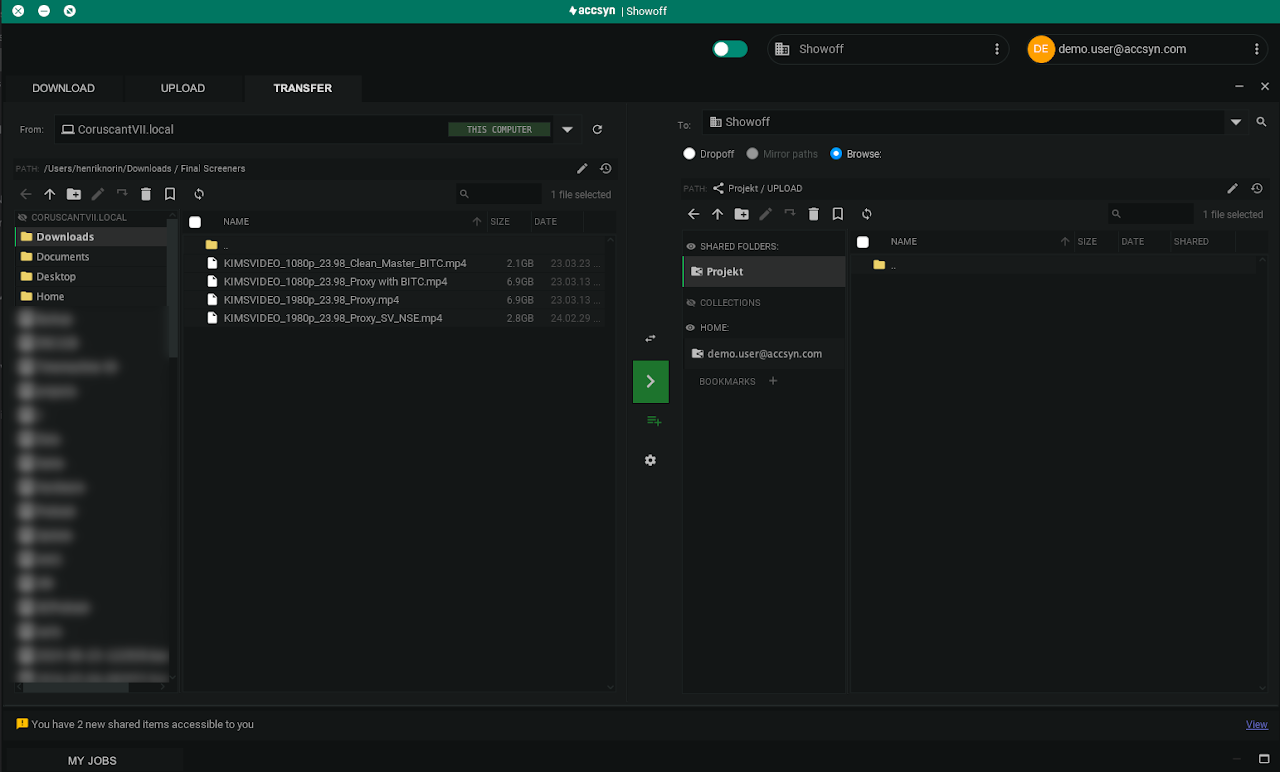Start the transfer with the green arrow button
This screenshot has width=1280, height=772.
pos(650,382)
